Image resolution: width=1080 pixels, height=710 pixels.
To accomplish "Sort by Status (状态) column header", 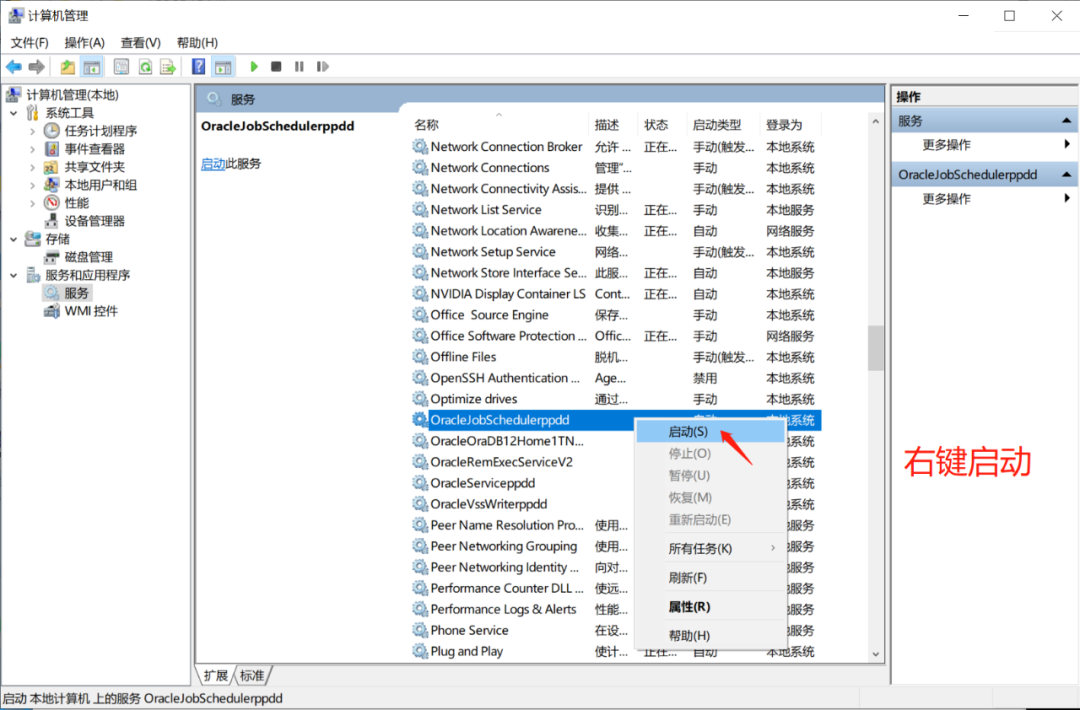I will click(662, 125).
